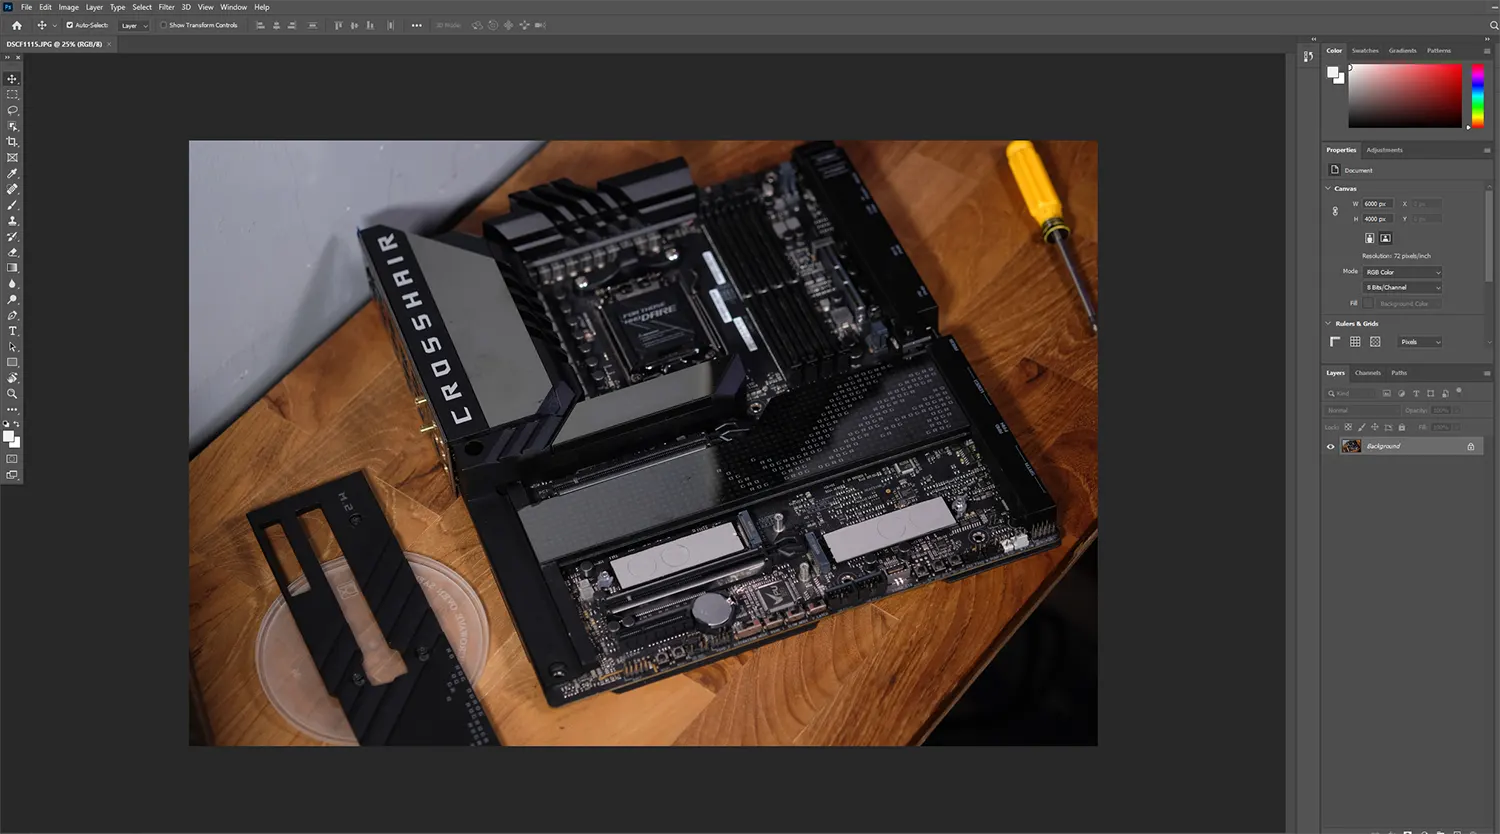Screen dimensions: 1500x834
Task: Select the Horizontal Type tool
Action: (x=11, y=331)
